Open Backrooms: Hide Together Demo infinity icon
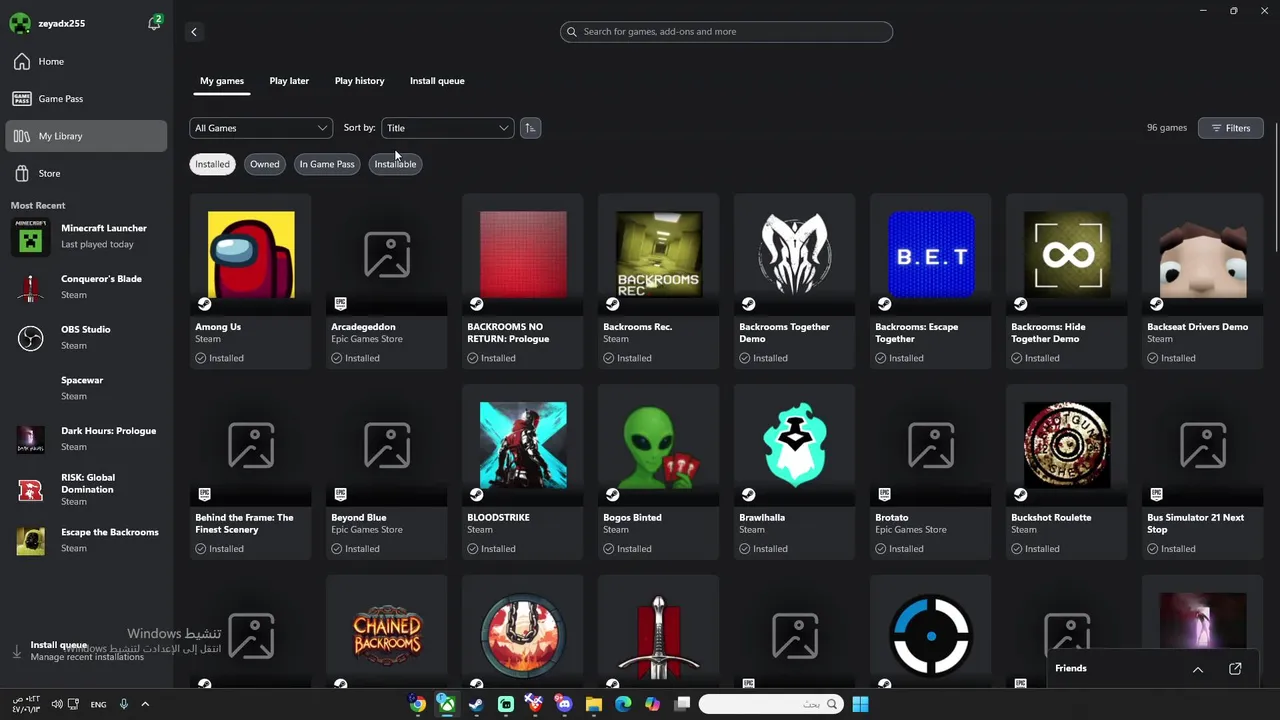Image resolution: width=1280 pixels, height=720 pixels. 1067,255
